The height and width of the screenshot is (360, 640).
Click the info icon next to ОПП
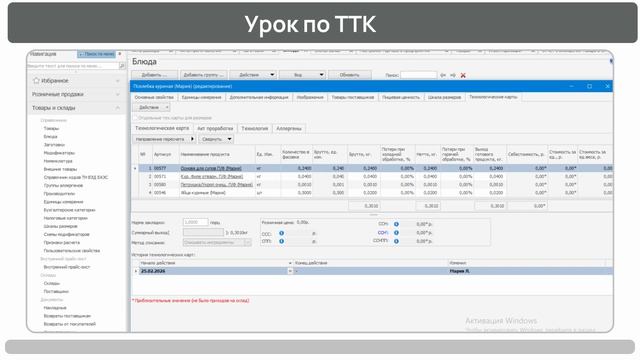click(281, 241)
